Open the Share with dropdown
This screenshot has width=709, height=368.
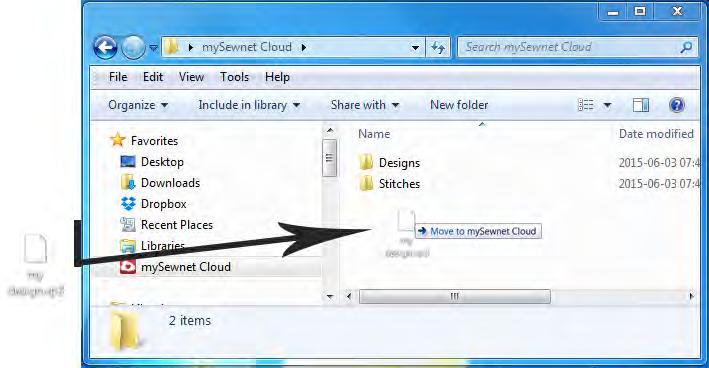click(365, 105)
